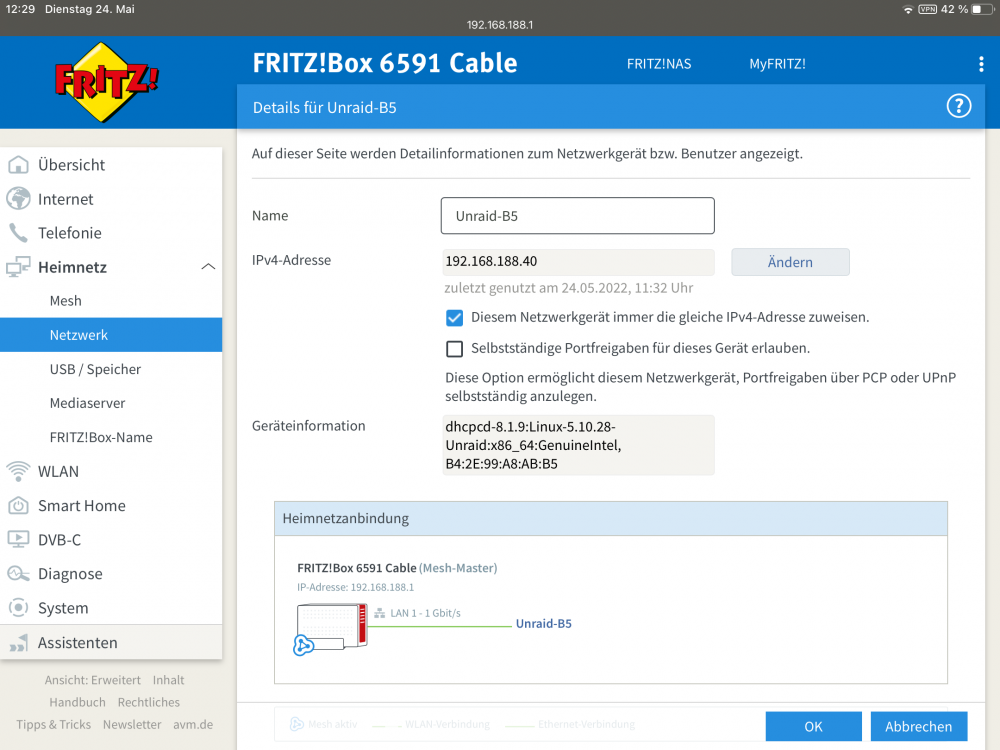The width and height of the screenshot is (1000, 750).
Task: Click the WLAN wifi icon
Action: [x=18, y=471]
